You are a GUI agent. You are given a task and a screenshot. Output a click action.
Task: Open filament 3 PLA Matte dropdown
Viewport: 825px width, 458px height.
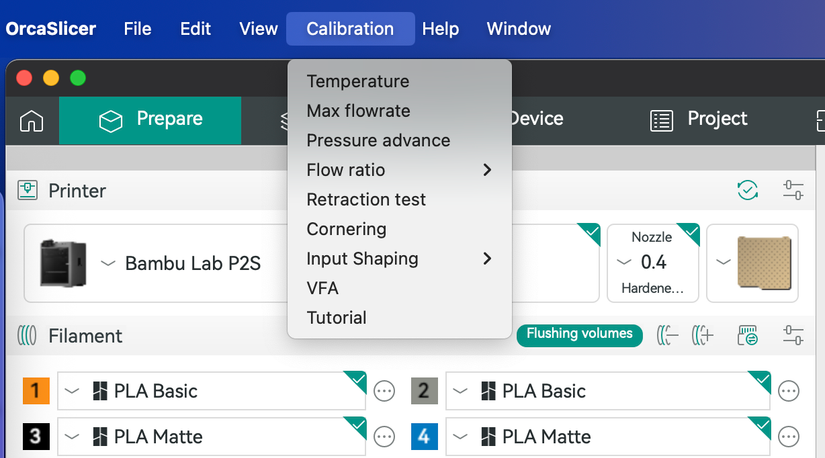pos(72,436)
